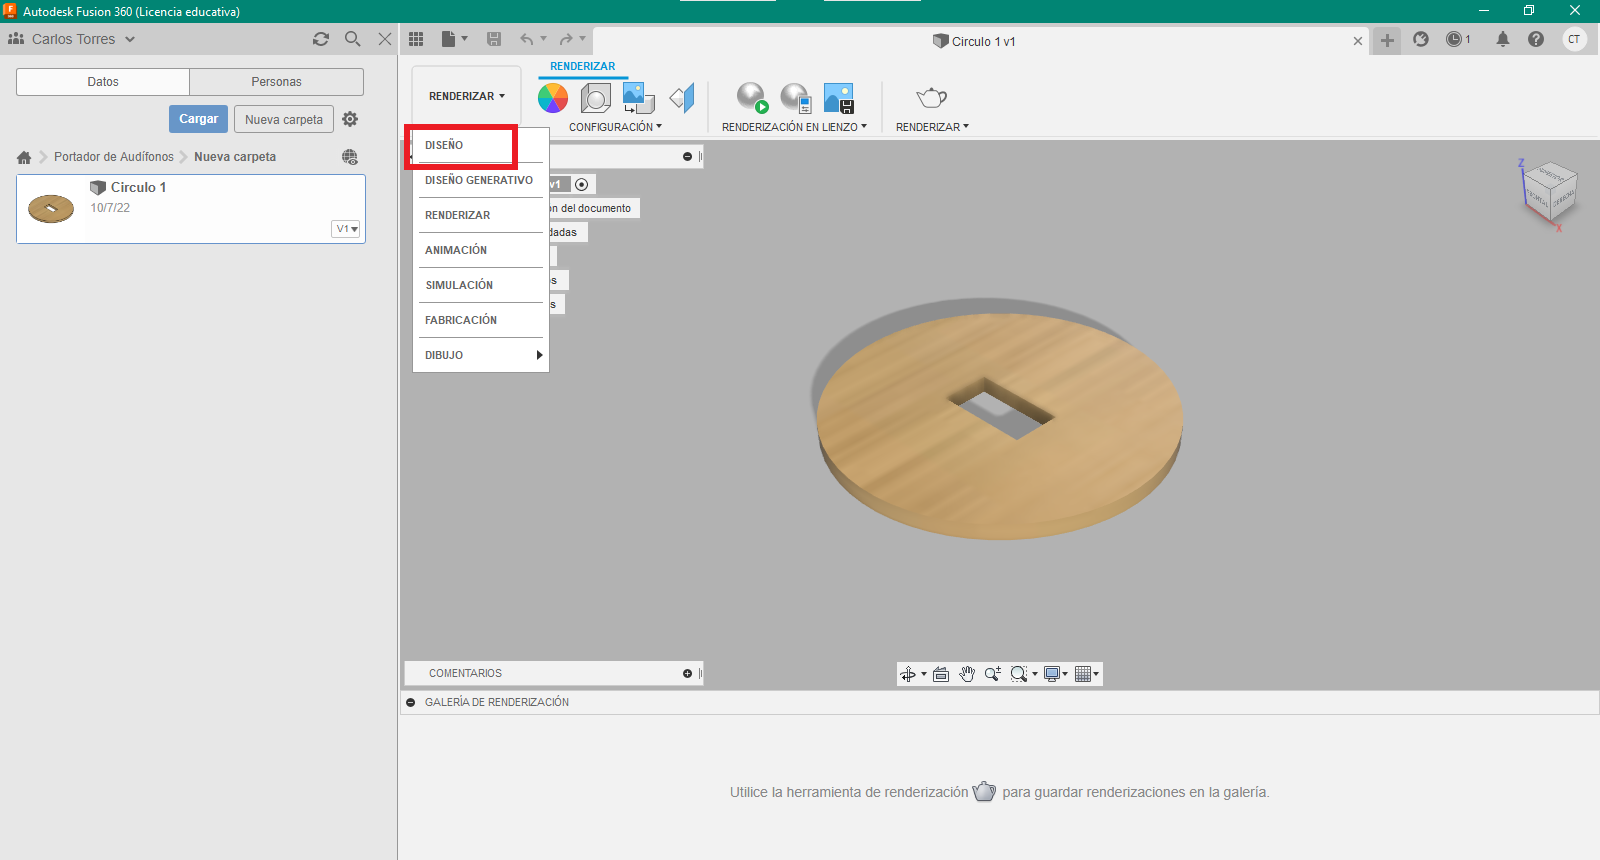
Task: Open the Help question mark menu
Action: click(x=1536, y=39)
